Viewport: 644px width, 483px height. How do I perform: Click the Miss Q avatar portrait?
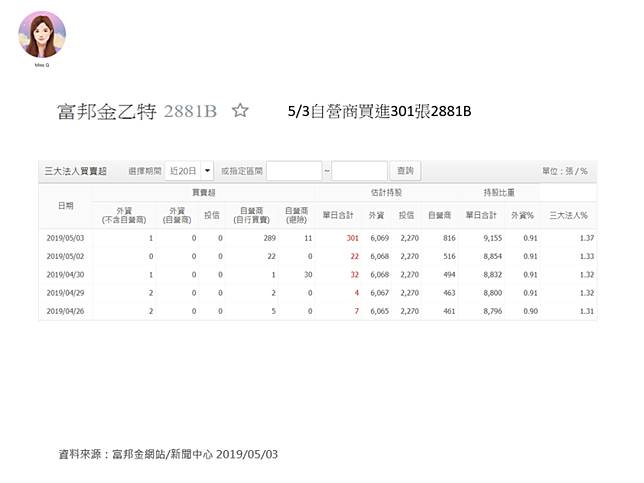point(42,34)
